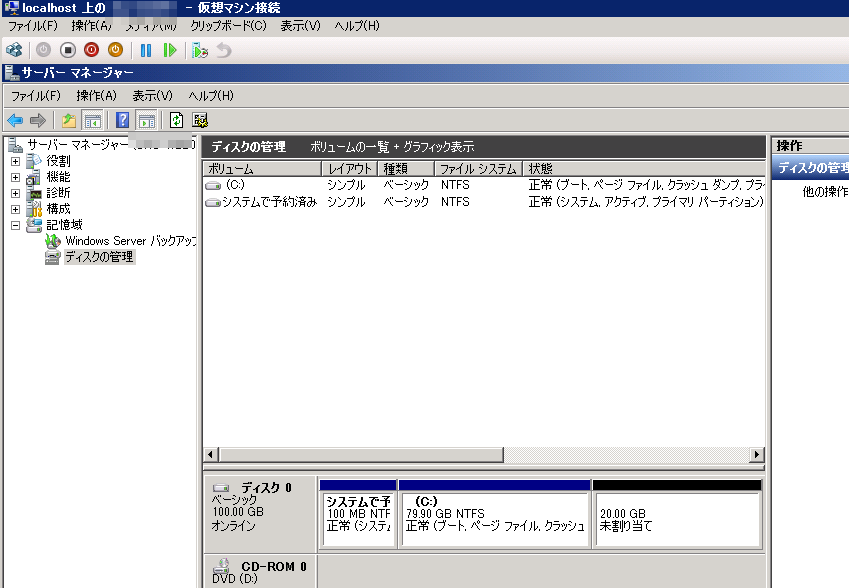Sort by レイアウト column header
The width and height of the screenshot is (849, 588).
coord(350,169)
